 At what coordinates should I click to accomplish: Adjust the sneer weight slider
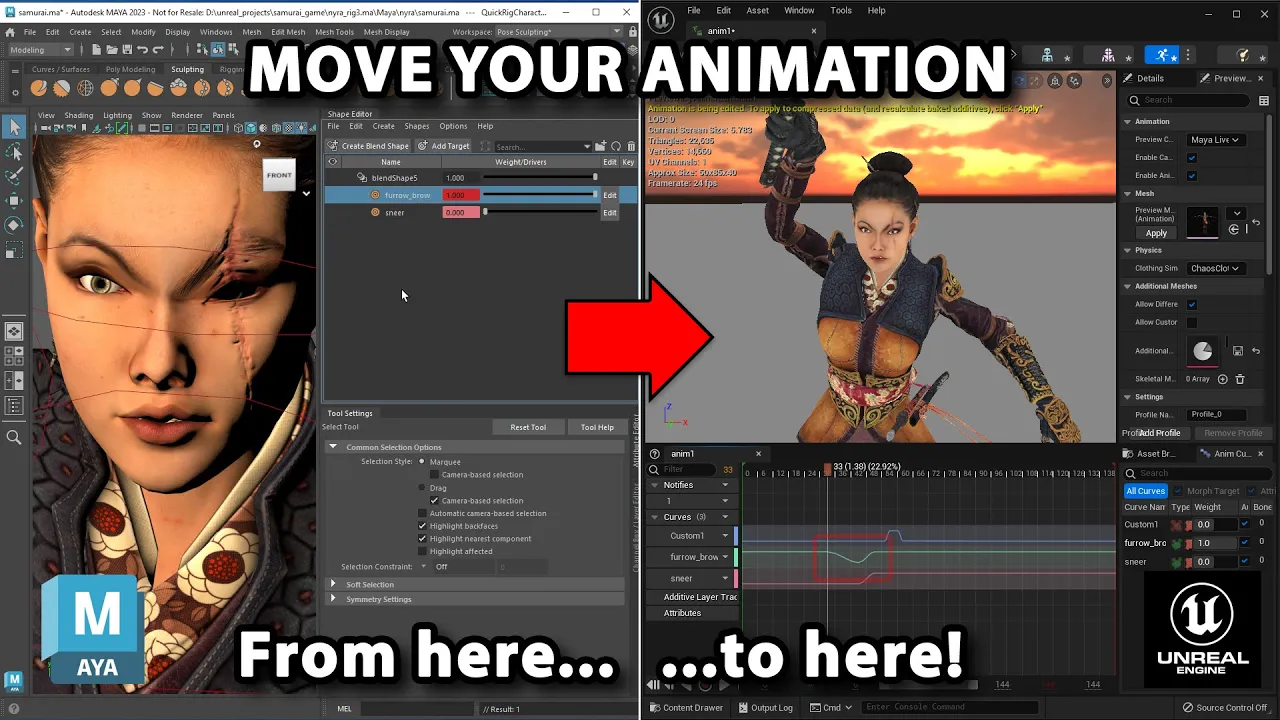click(x=540, y=212)
